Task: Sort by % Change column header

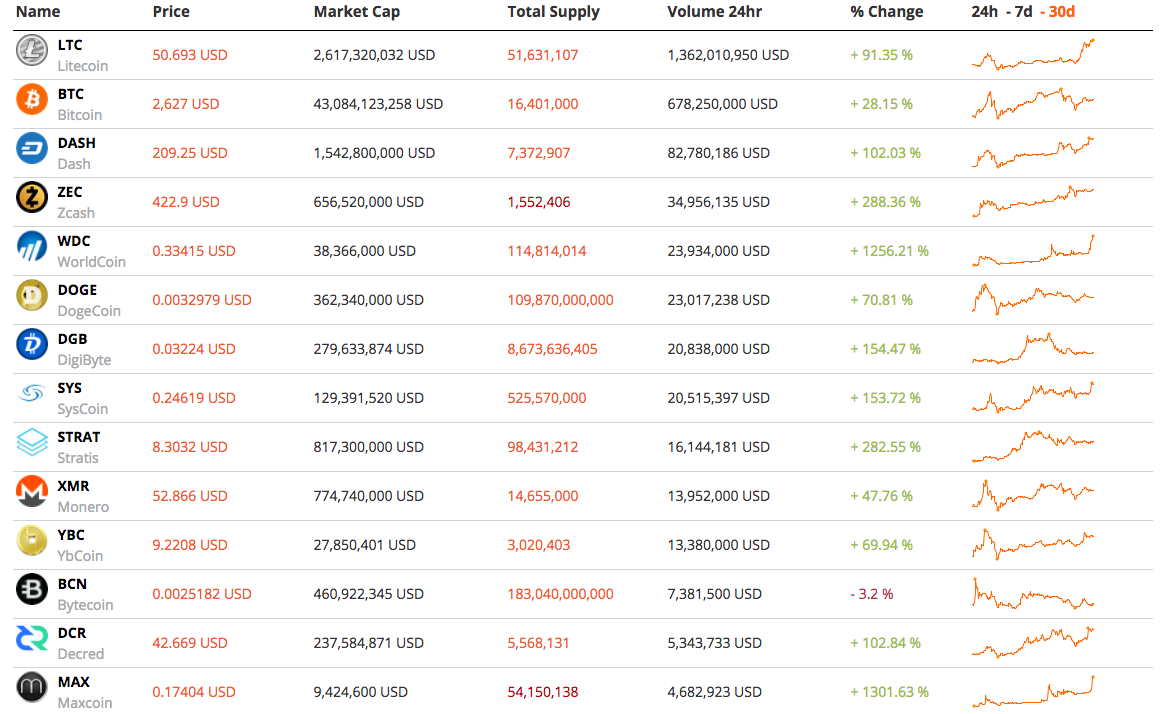Action: click(886, 12)
